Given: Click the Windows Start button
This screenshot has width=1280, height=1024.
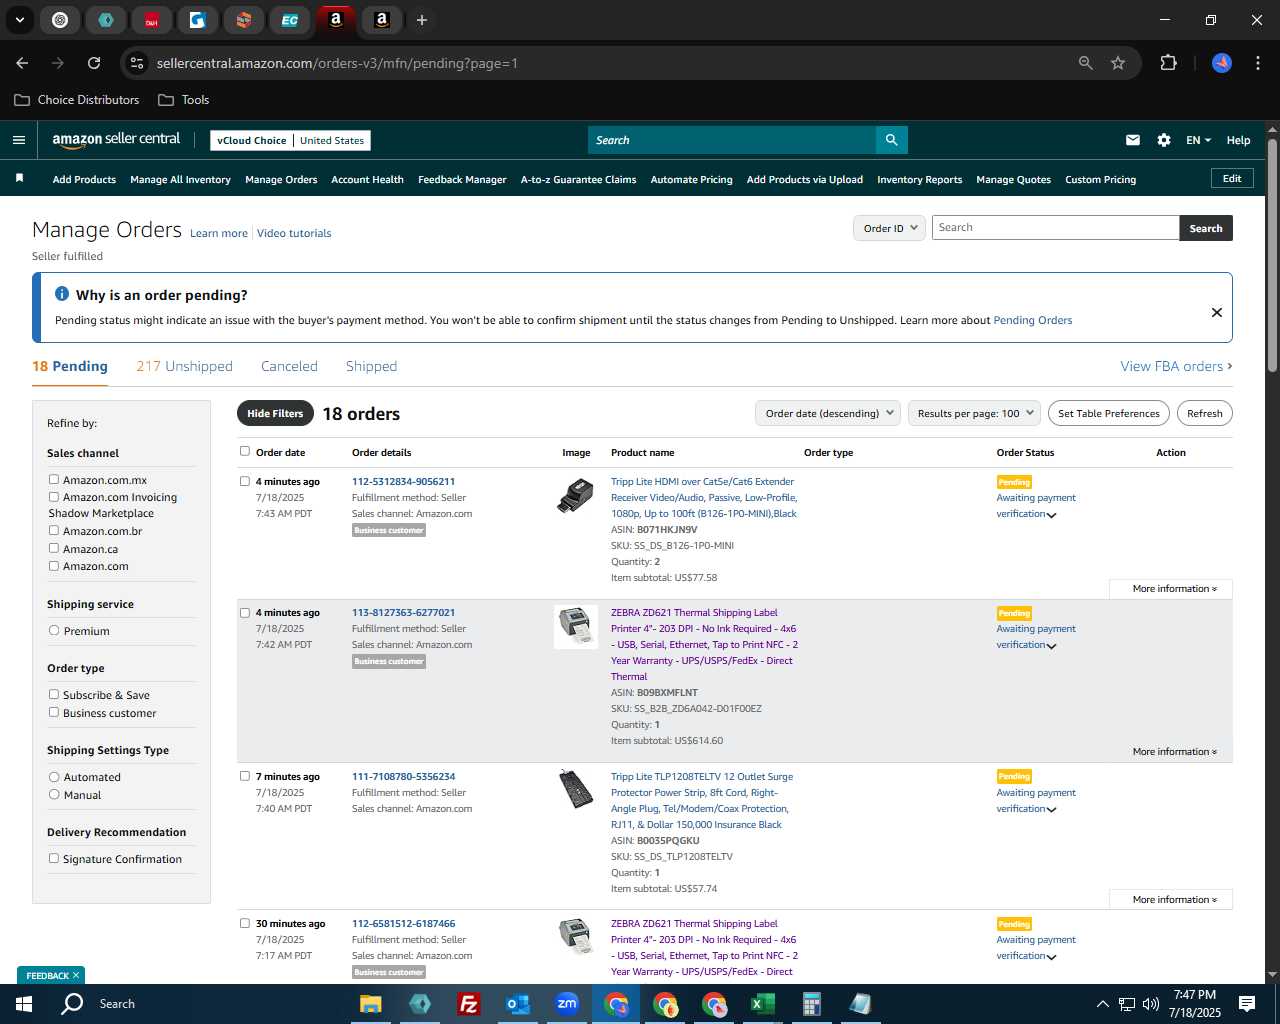Looking at the screenshot, I should (x=24, y=1004).
